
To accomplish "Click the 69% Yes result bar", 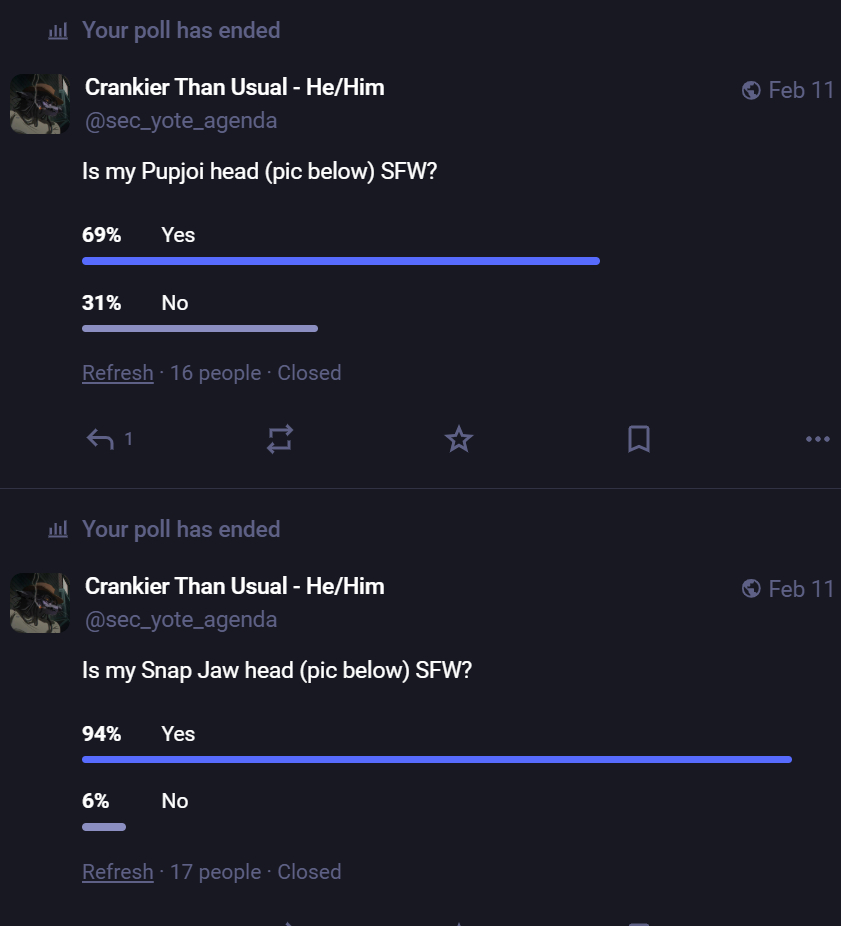I will tap(340, 261).
